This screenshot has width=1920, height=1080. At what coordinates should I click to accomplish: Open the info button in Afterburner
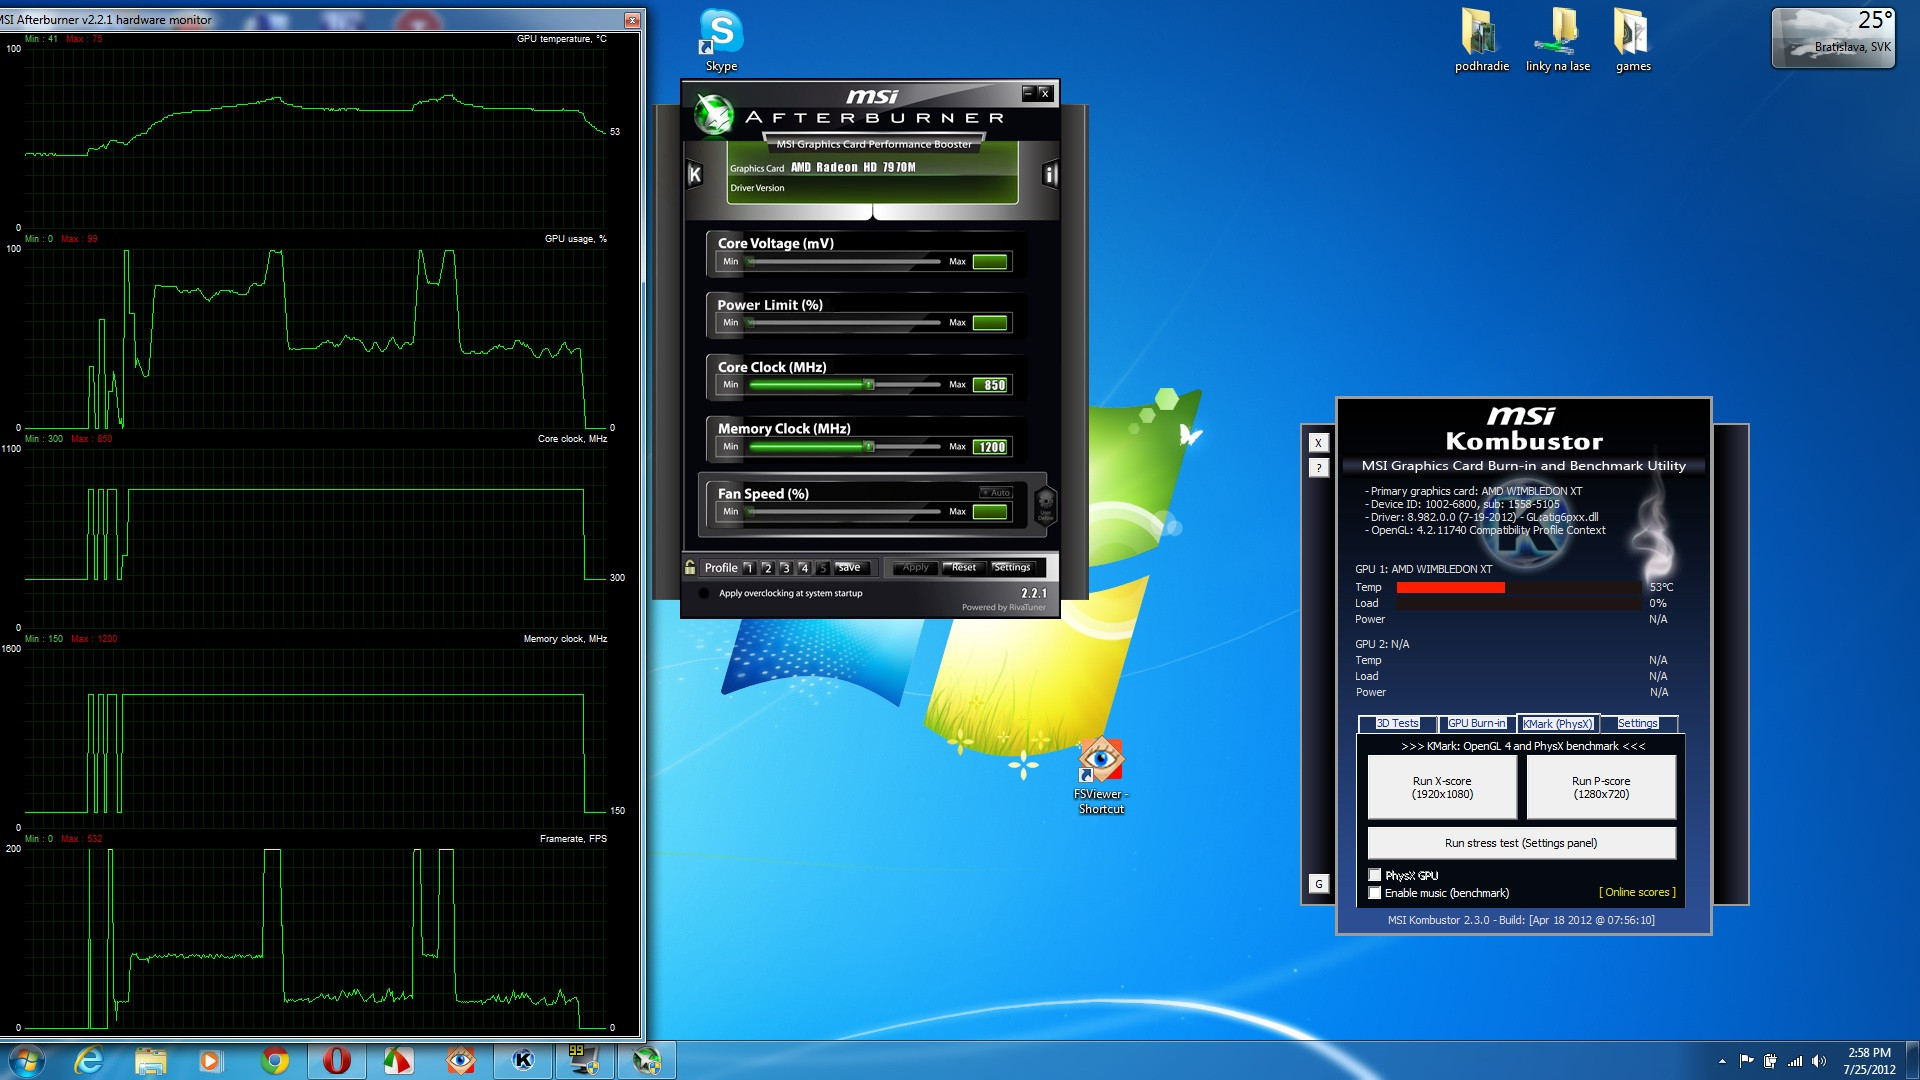1049,175
